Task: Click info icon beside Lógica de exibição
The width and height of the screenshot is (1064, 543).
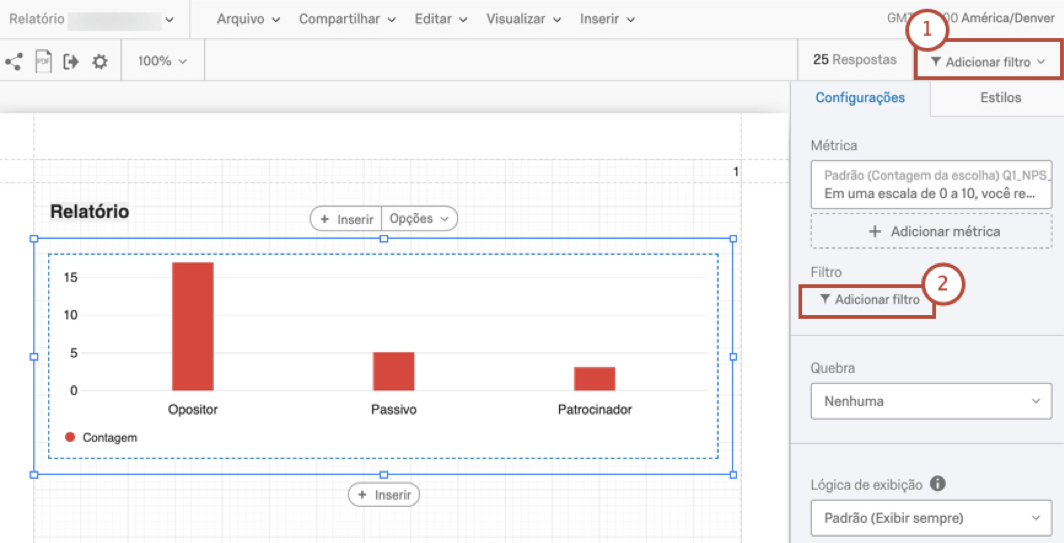Action: (x=938, y=484)
